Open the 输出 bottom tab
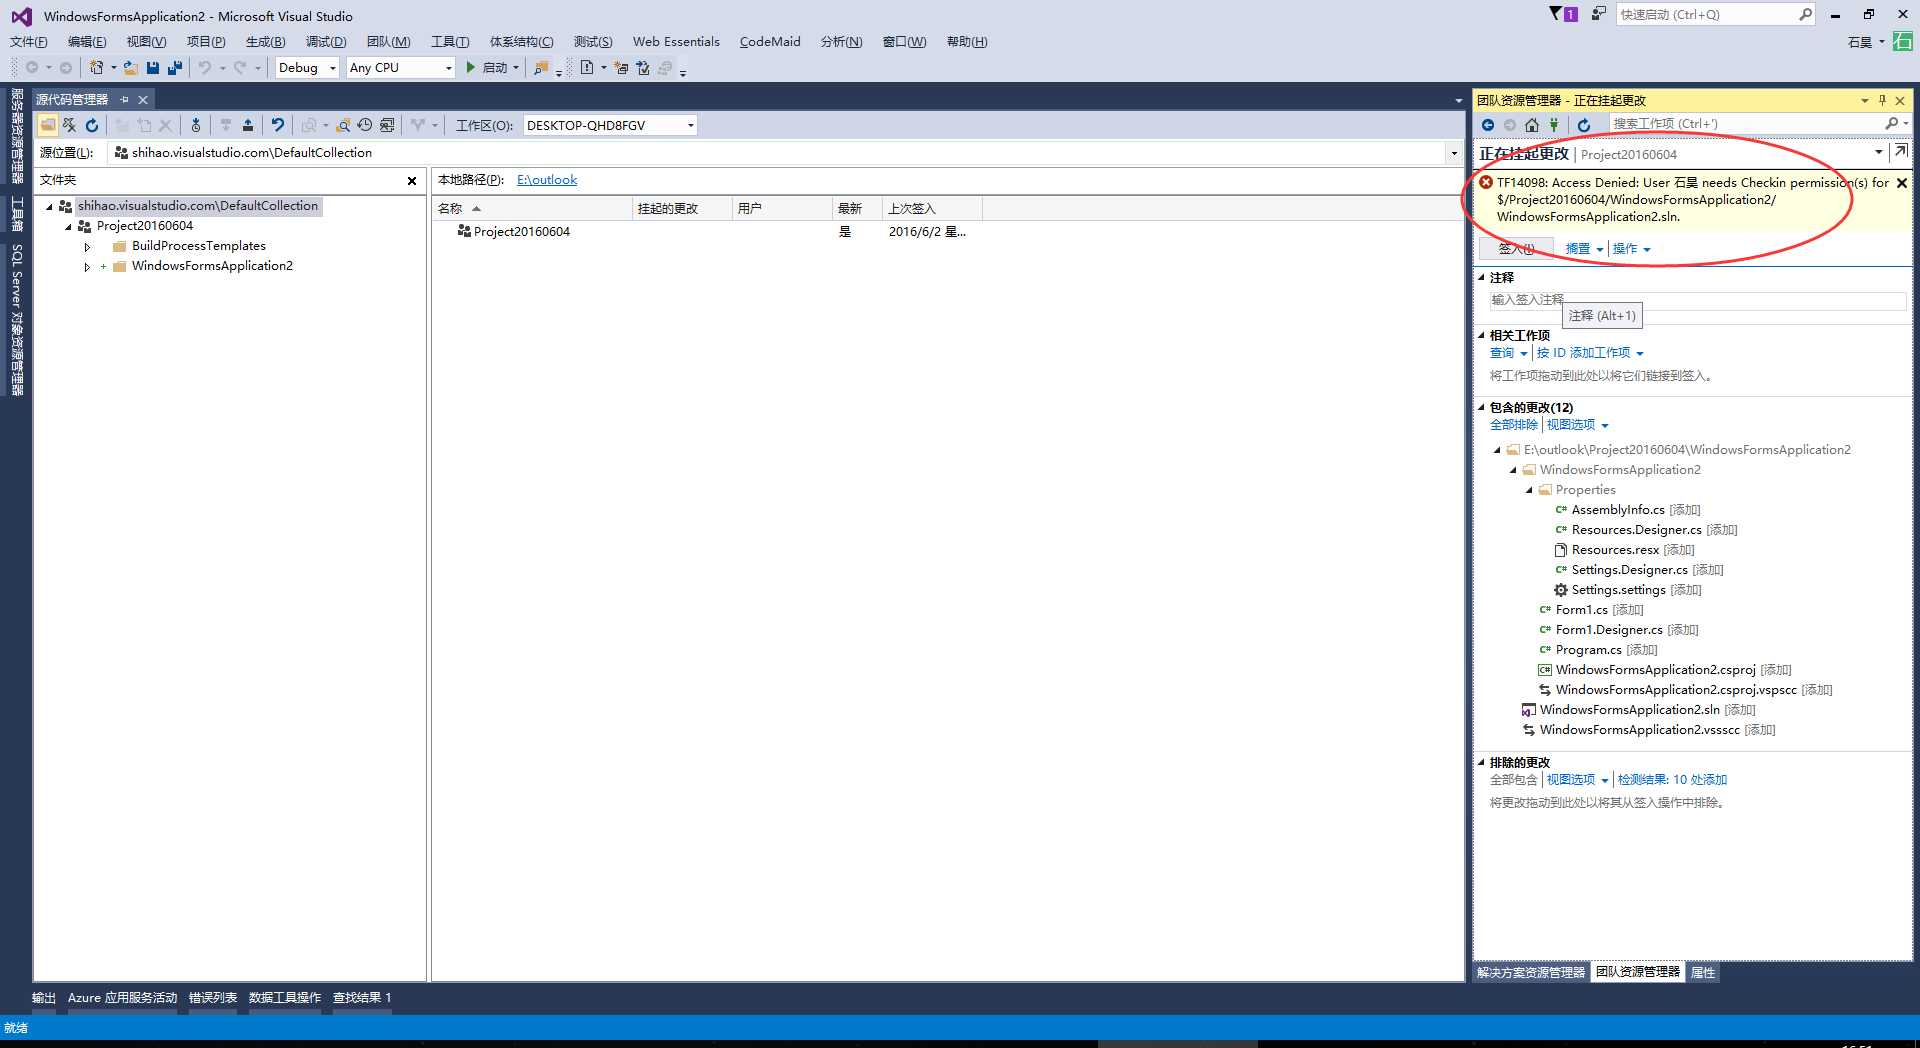Viewport: 1920px width, 1048px height. 44,998
